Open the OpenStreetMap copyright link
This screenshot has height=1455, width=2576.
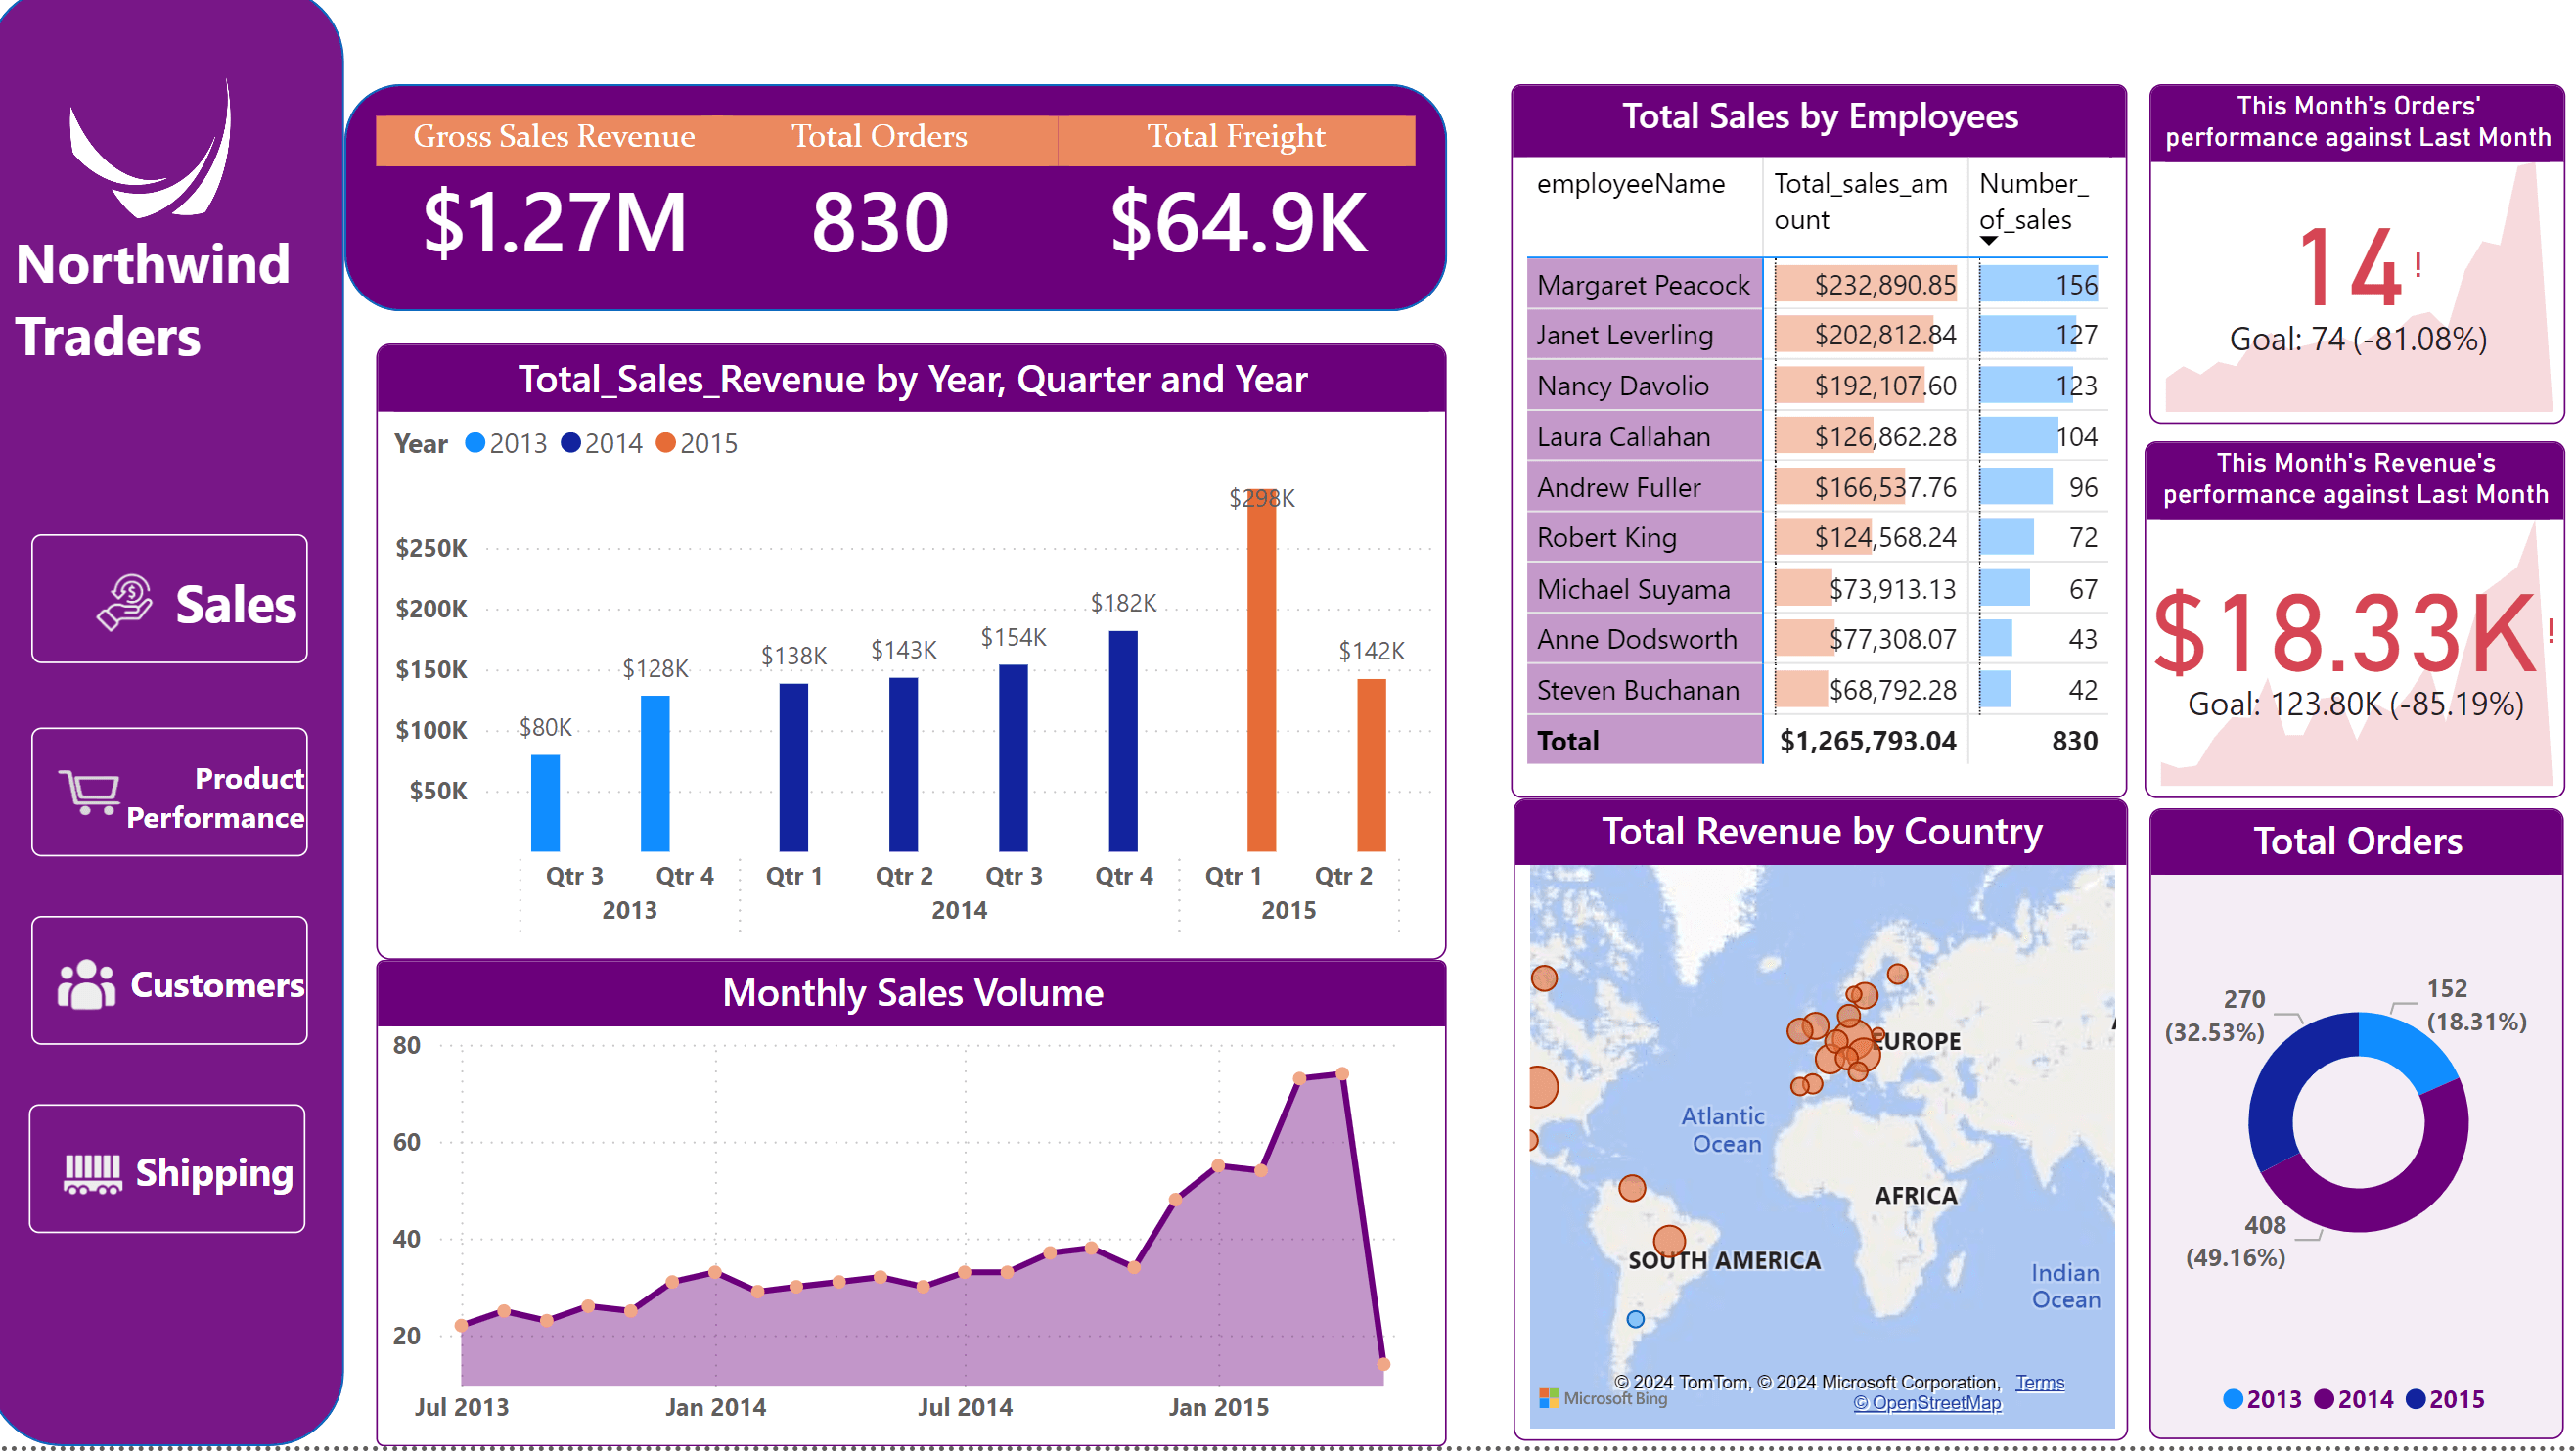coord(1927,1402)
